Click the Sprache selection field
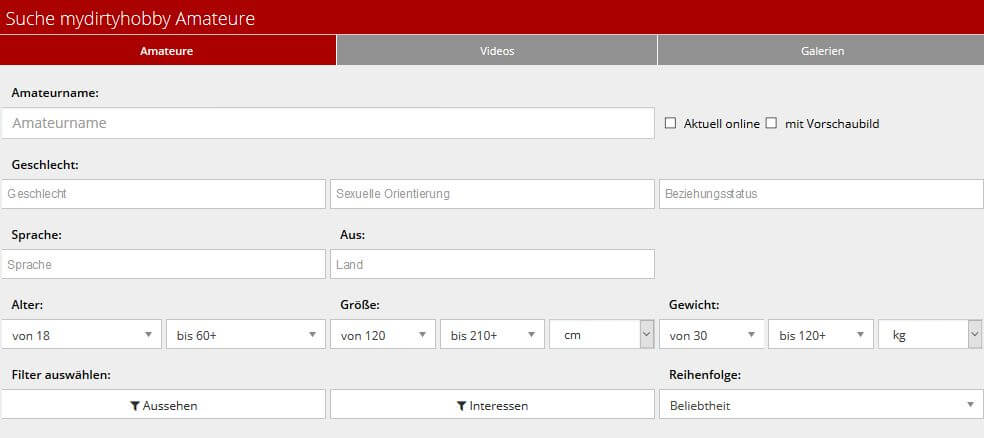The width and height of the screenshot is (984, 438). coord(164,264)
